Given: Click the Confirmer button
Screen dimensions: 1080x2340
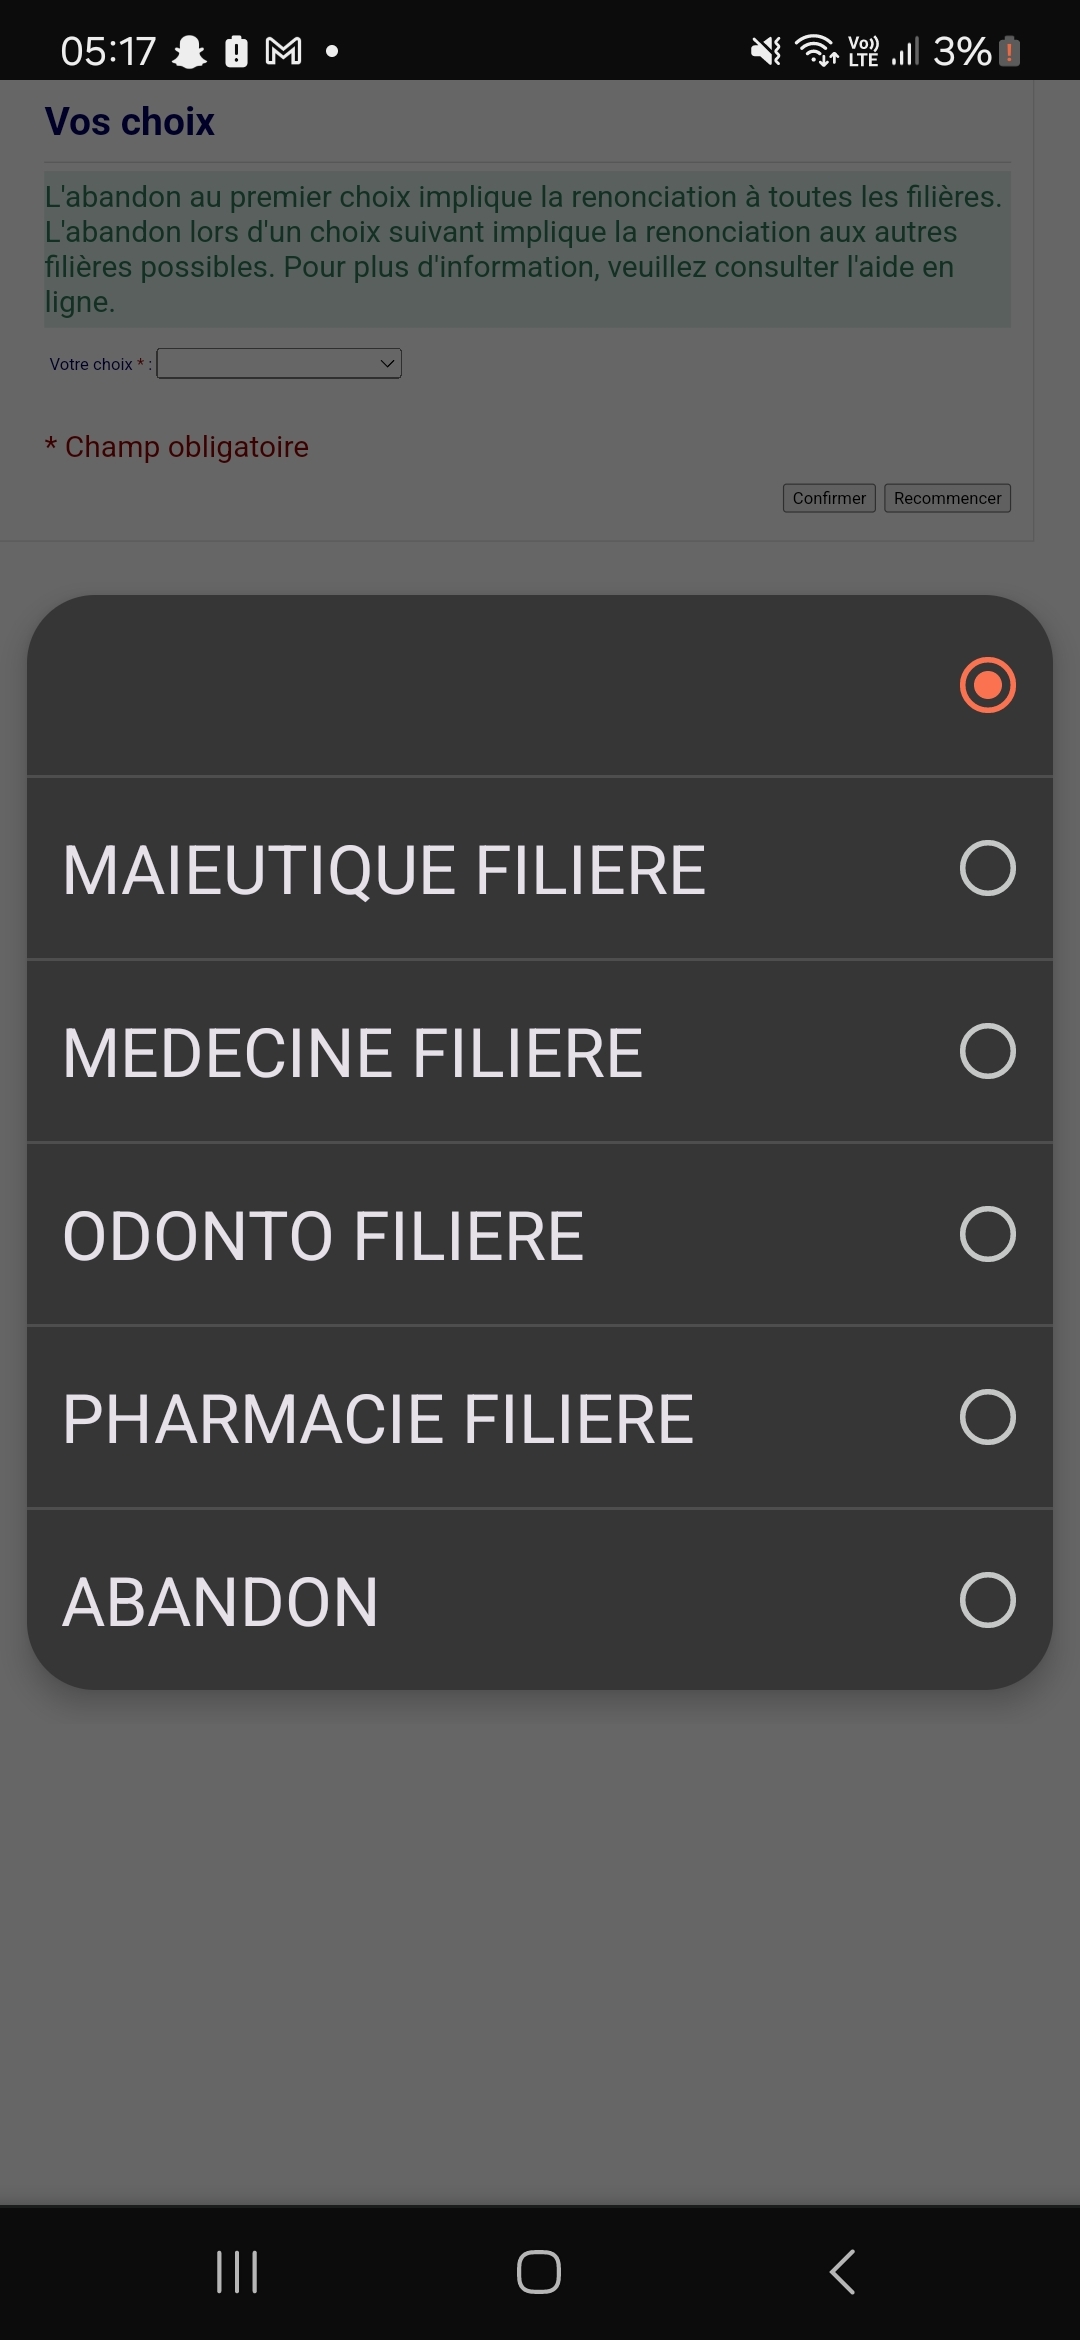Looking at the screenshot, I should [829, 498].
